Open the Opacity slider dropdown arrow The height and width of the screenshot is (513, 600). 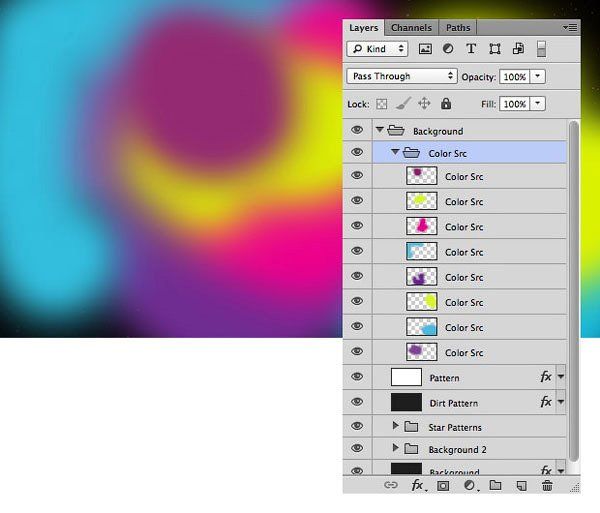tap(538, 76)
